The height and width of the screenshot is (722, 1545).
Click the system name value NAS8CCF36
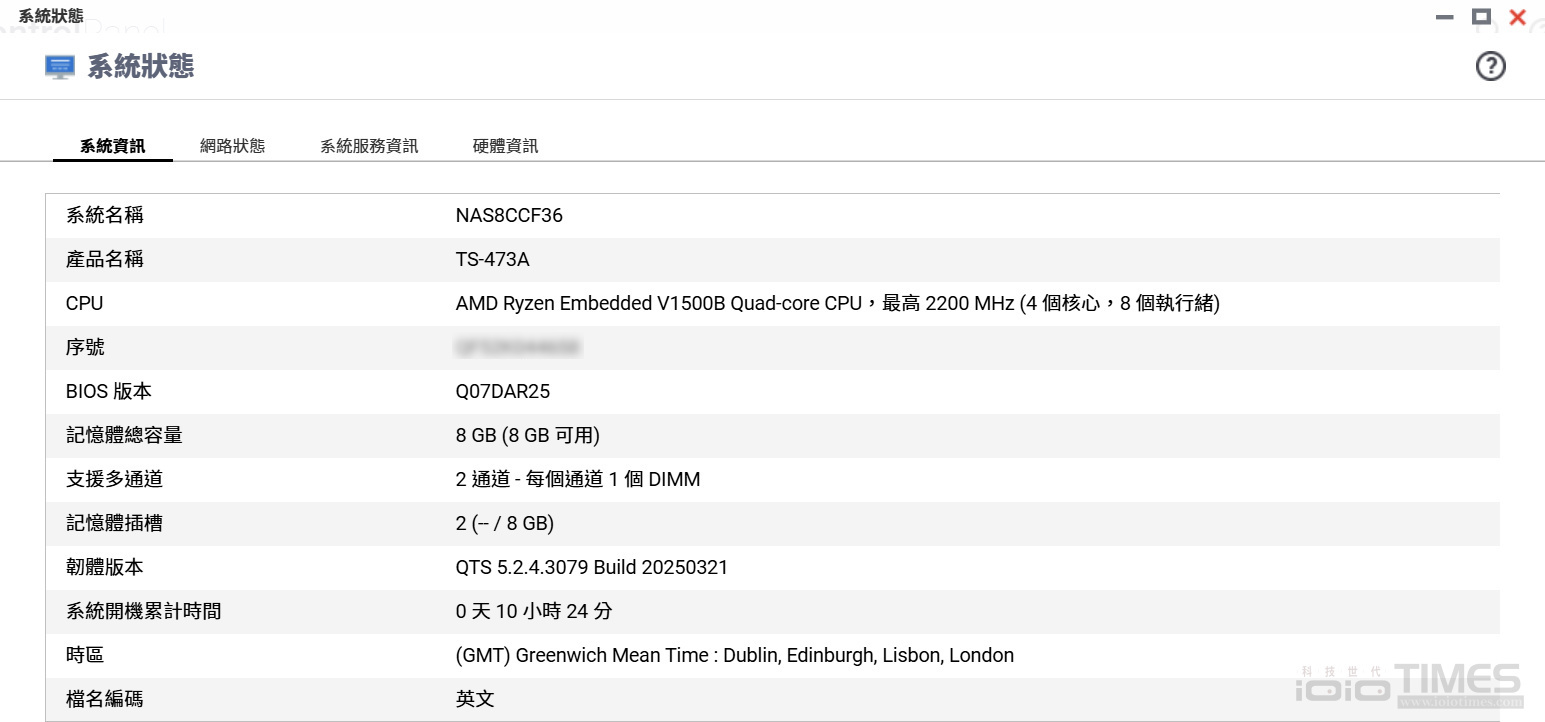tap(509, 215)
